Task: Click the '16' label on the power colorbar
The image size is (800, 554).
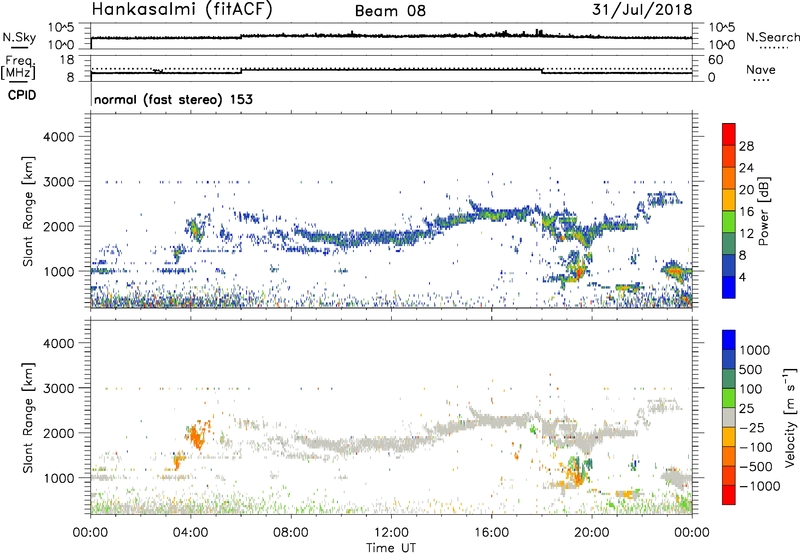Action: [746, 212]
